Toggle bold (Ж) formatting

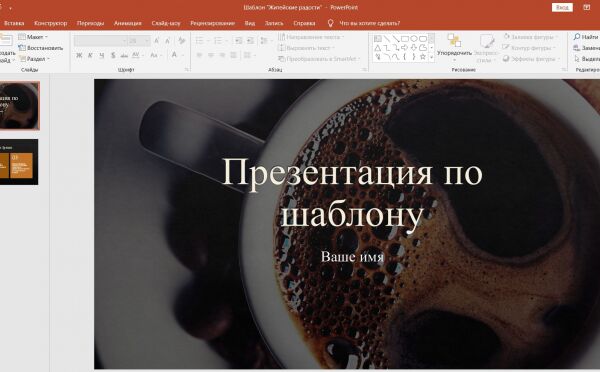tap(79, 55)
